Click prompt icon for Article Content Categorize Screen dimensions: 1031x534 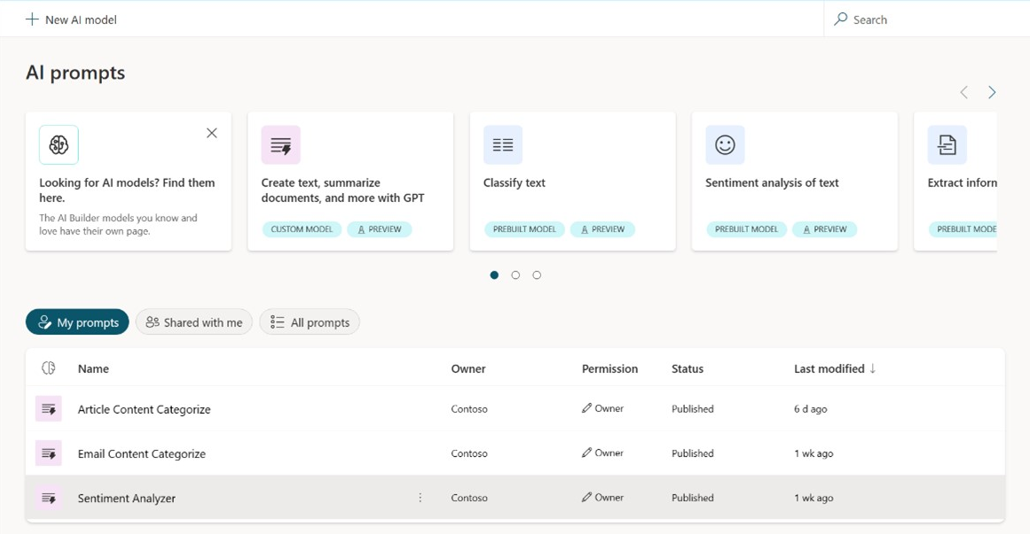(49, 409)
